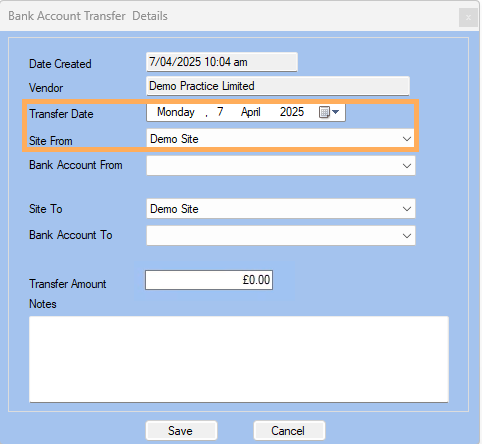
Task: Select the month April in Transfer Date
Action: [x=250, y=112]
